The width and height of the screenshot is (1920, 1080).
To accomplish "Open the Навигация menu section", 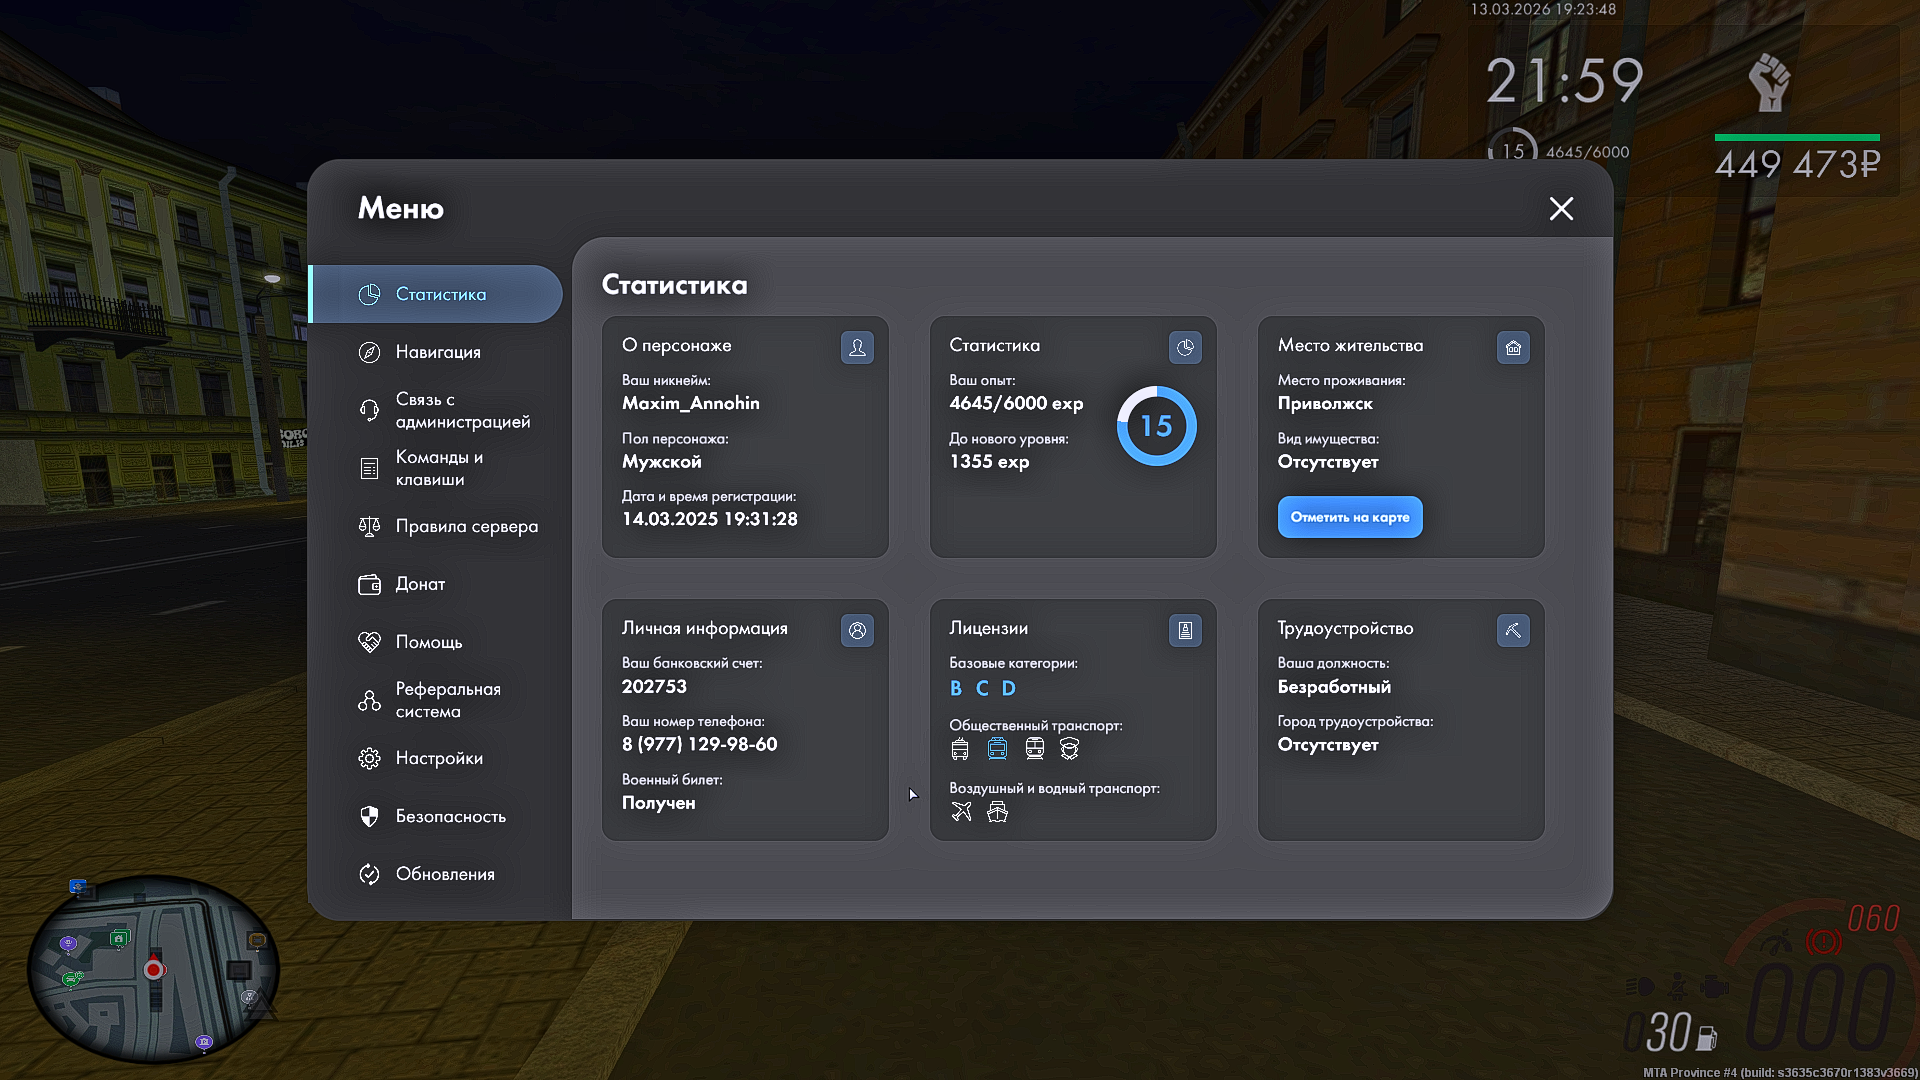I will [x=438, y=352].
